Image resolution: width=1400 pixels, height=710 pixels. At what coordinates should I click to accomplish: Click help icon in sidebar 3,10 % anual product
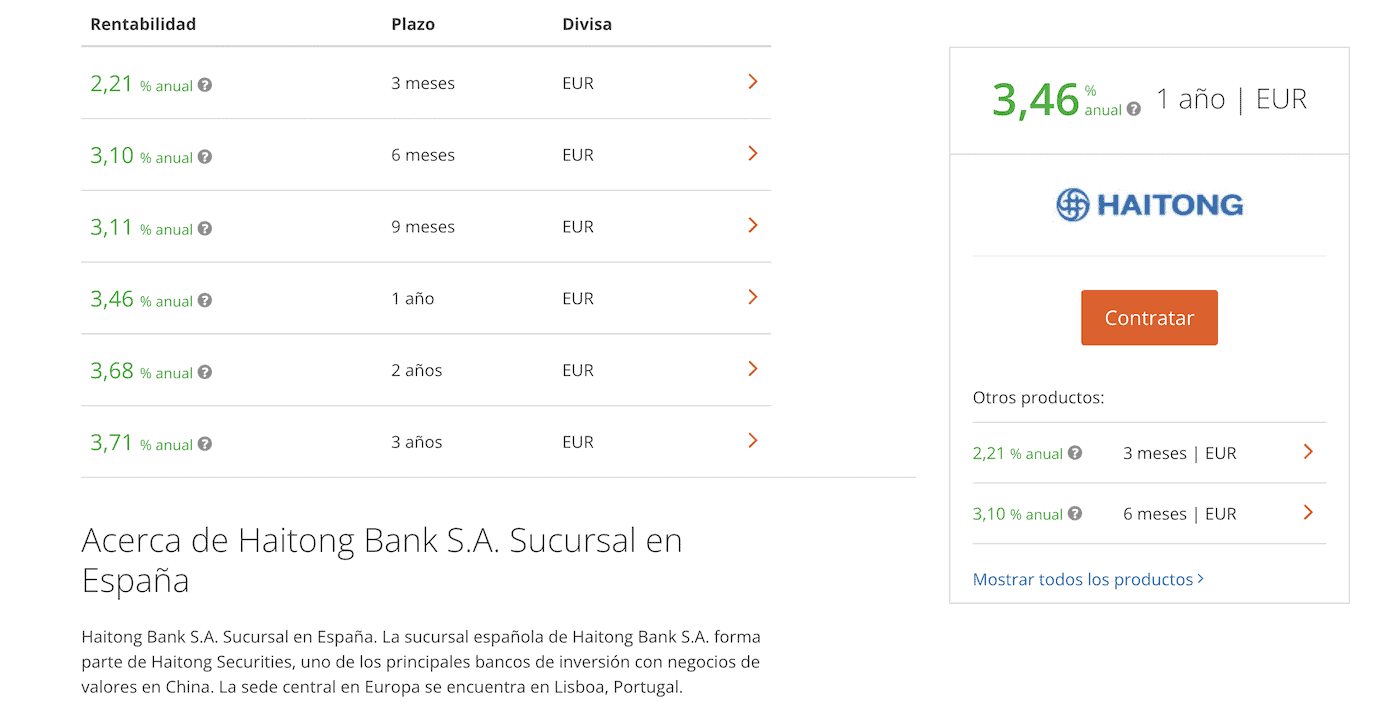pos(1075,514)
